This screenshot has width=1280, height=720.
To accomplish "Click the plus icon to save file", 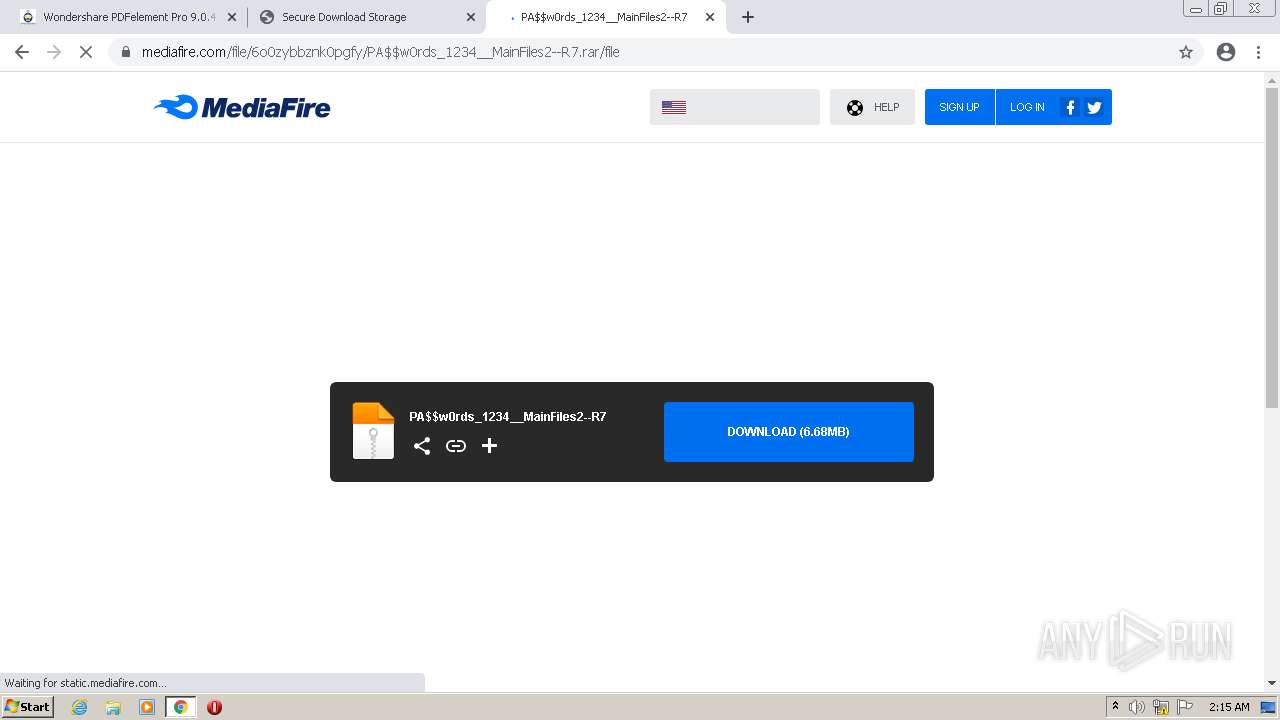I will (489, 446).
